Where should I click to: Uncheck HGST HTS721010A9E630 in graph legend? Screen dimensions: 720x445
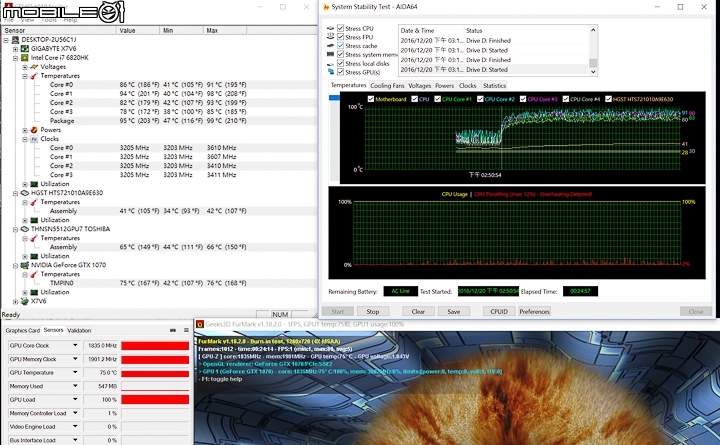pyautogui.click(x=608, y=99)
